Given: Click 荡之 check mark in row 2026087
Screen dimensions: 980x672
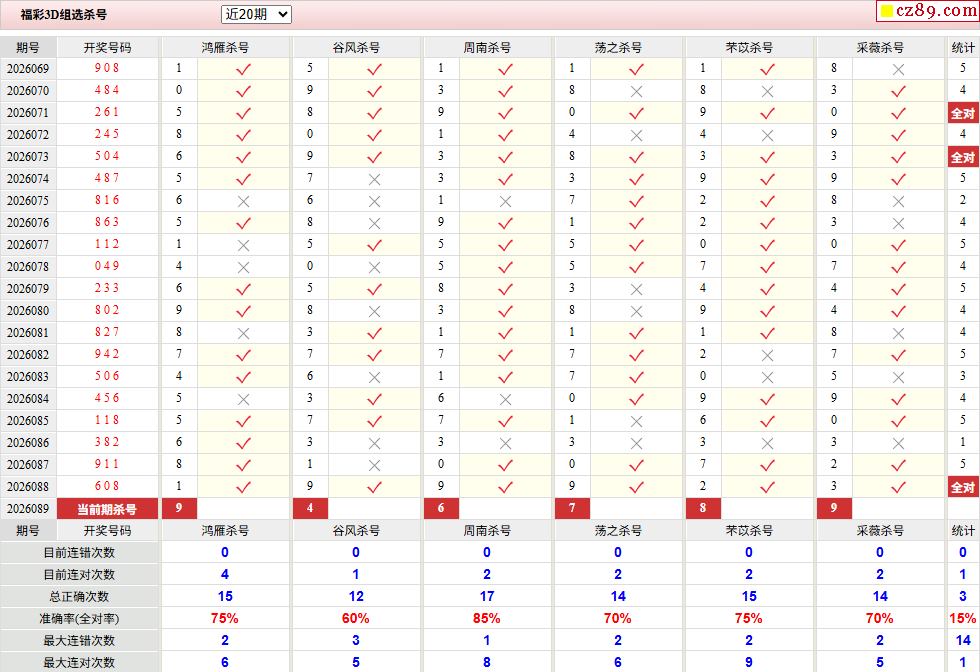Looking at the screenshot, I should [636, 466].
